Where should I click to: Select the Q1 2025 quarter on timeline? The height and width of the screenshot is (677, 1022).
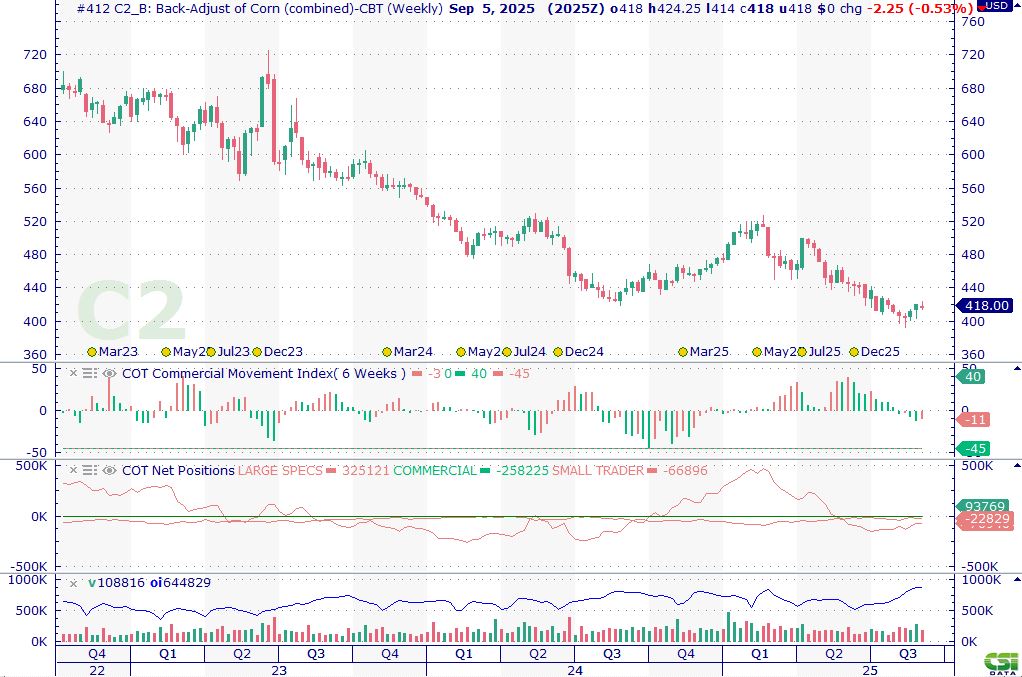tap(760, 653)
